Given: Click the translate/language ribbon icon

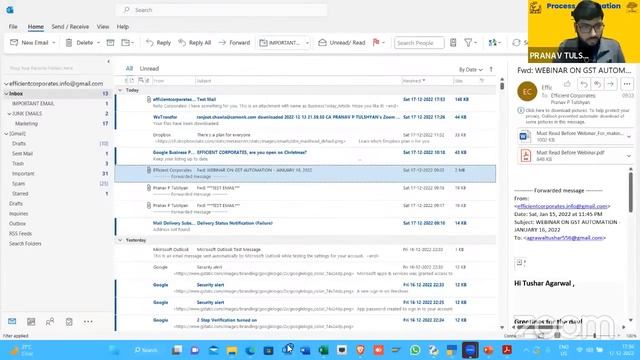Looking at the screenshot, I should point(494,42).
